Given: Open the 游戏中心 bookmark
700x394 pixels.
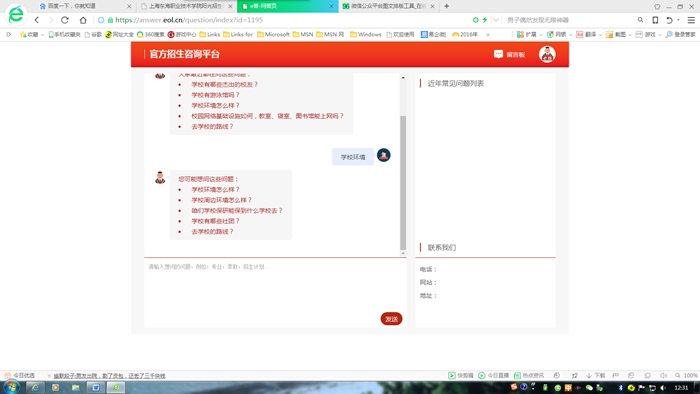Looking at the screenshot, I should (182, 34).
